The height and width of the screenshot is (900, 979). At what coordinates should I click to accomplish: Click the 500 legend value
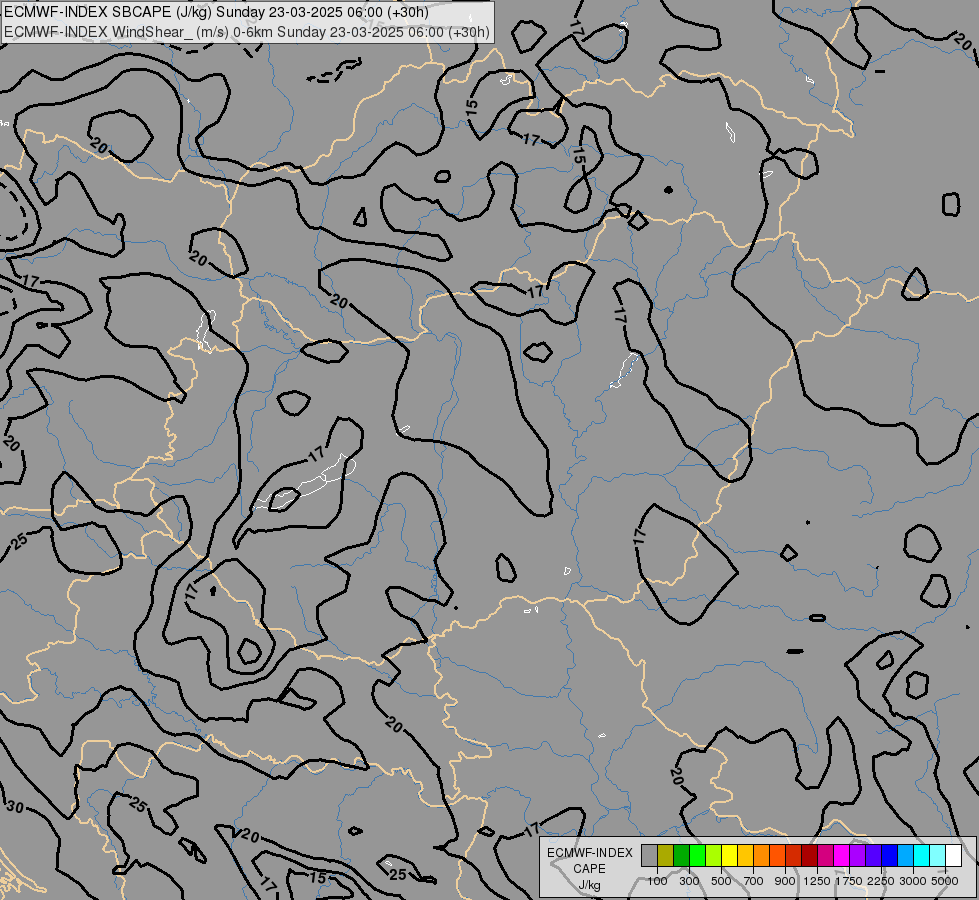tap(721, 881)
